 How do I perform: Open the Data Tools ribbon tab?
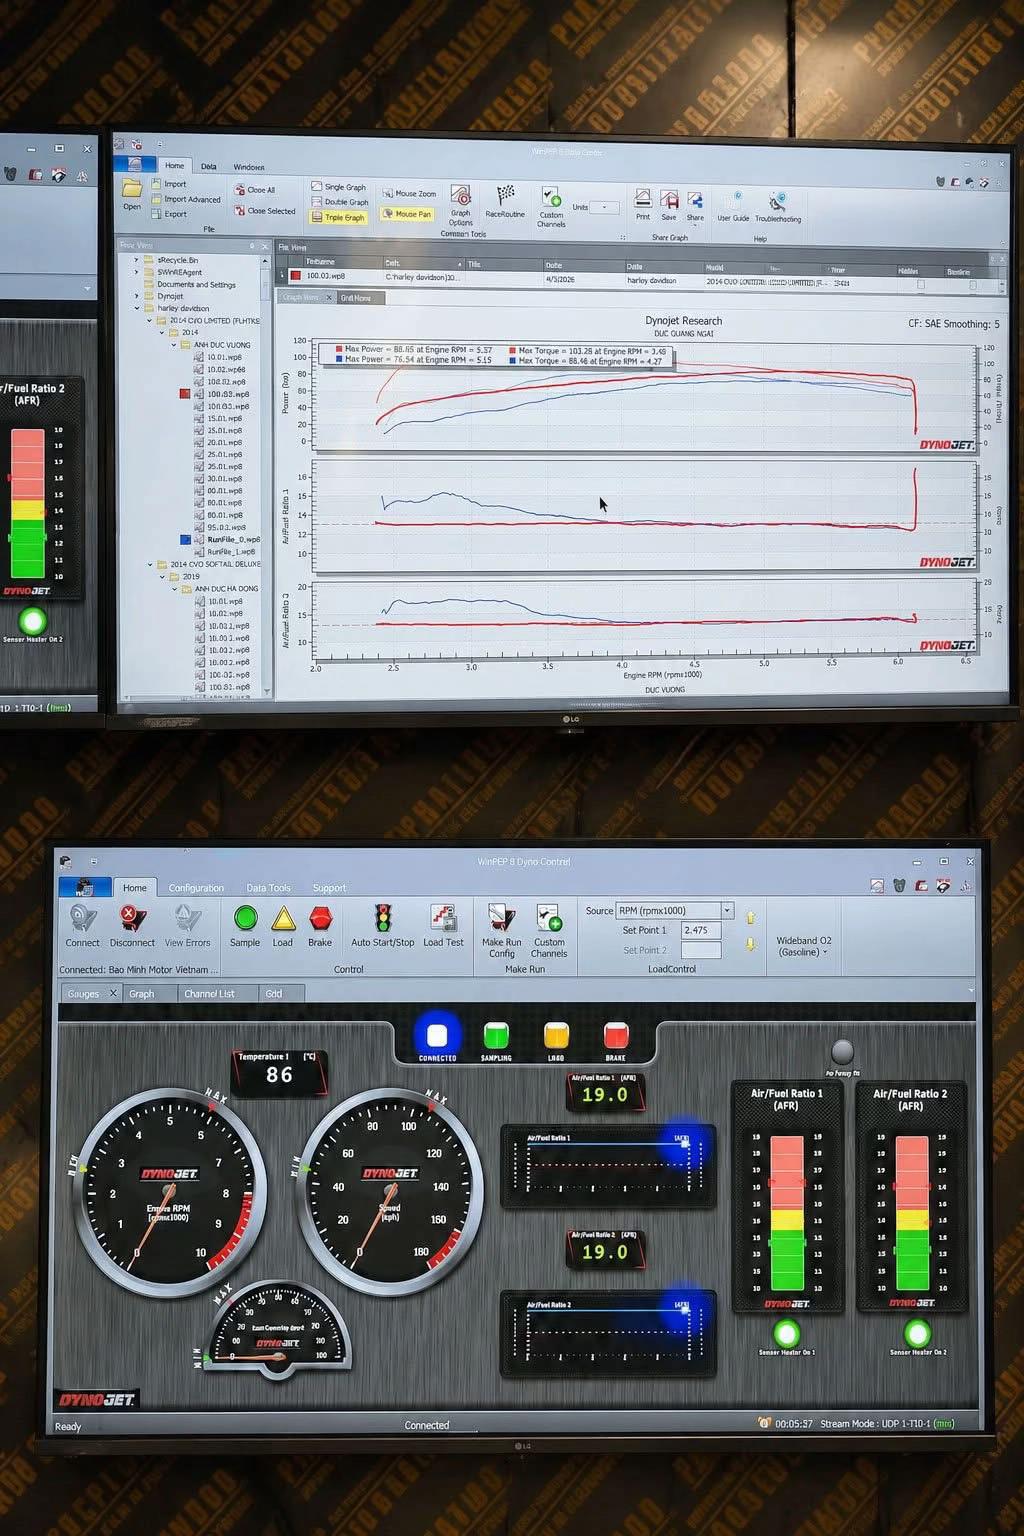tap(268, 888)
